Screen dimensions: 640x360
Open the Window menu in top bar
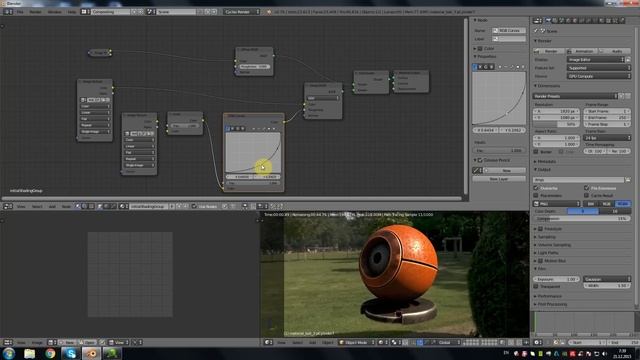point(55,12)
